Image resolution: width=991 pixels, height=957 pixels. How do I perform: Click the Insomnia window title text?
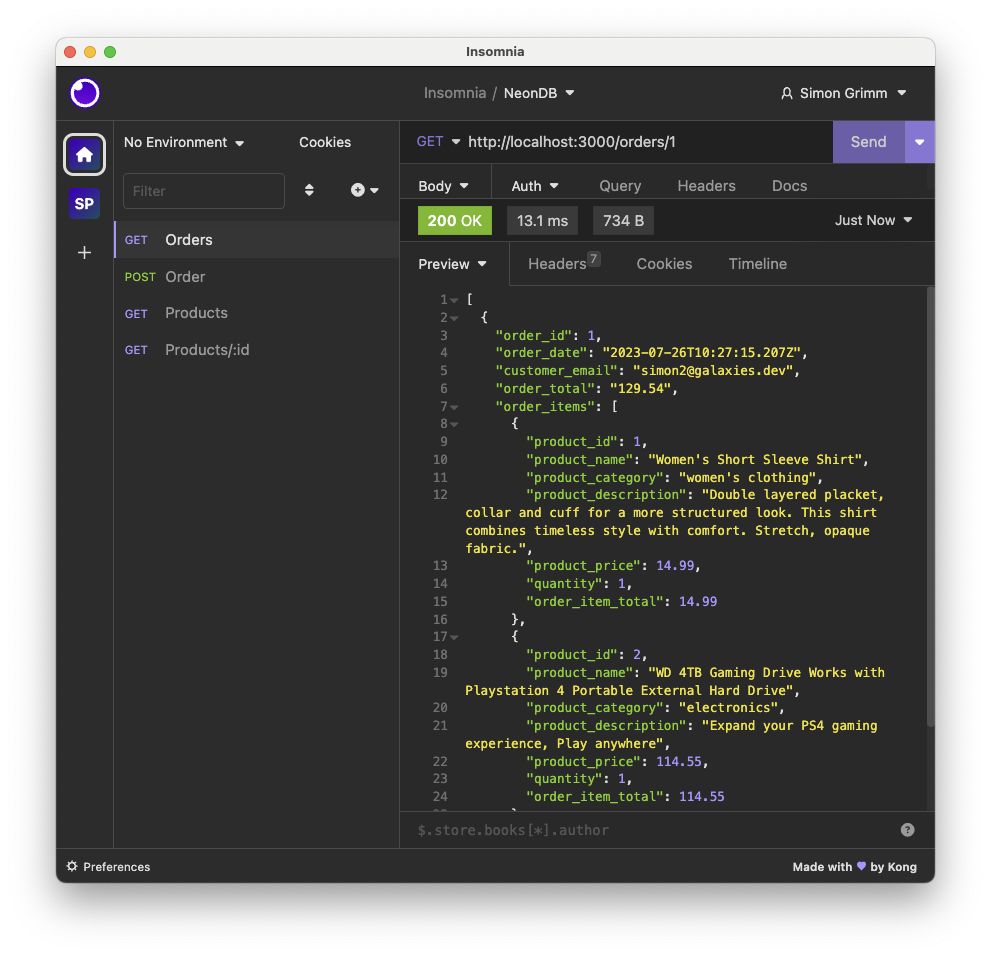[495, 52]
